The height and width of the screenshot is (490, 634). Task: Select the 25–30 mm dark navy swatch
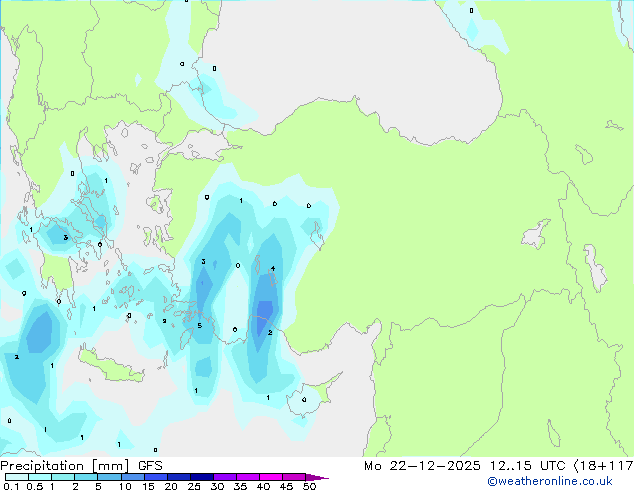(x=201, y=477)
